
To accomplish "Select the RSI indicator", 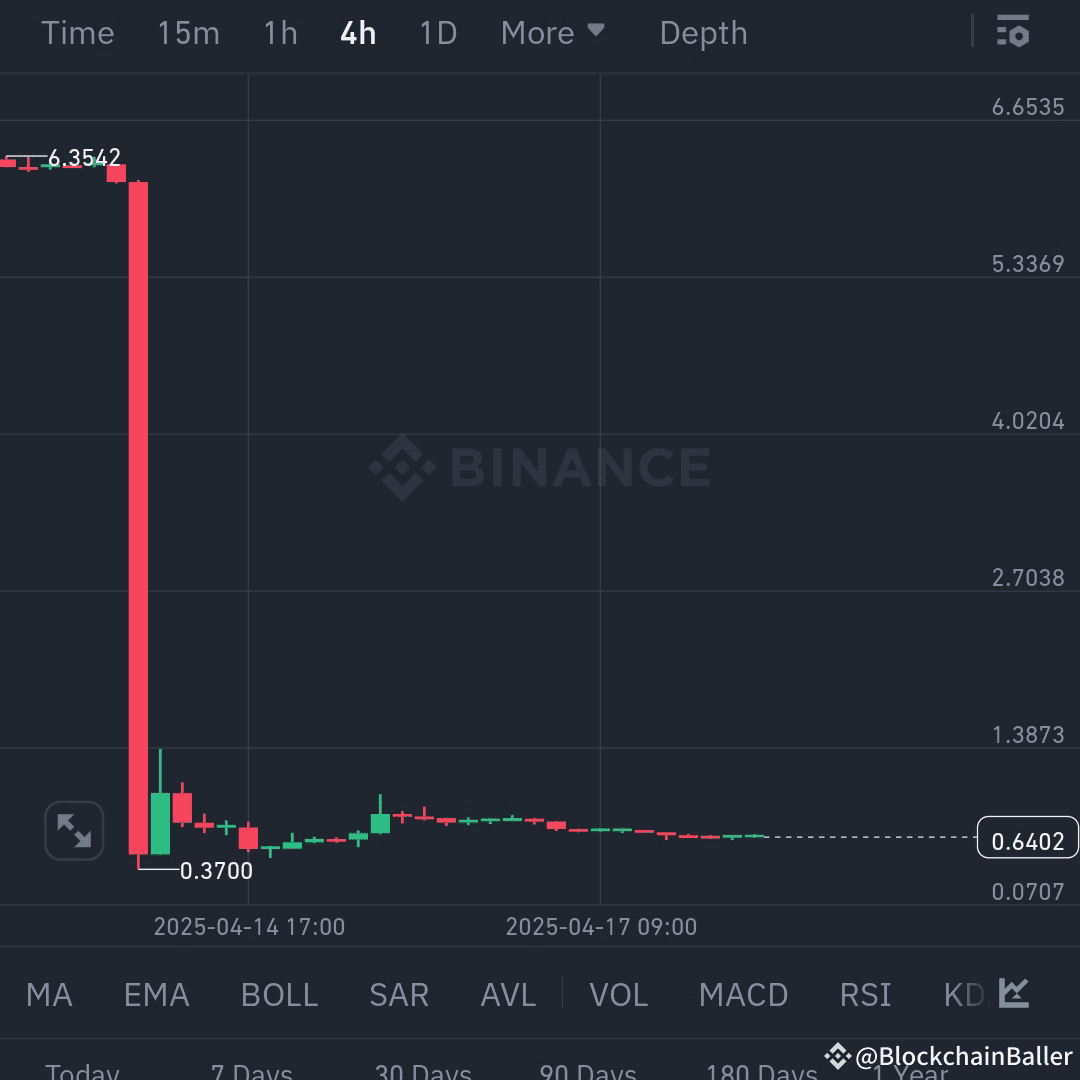I will tap(864, 993).
